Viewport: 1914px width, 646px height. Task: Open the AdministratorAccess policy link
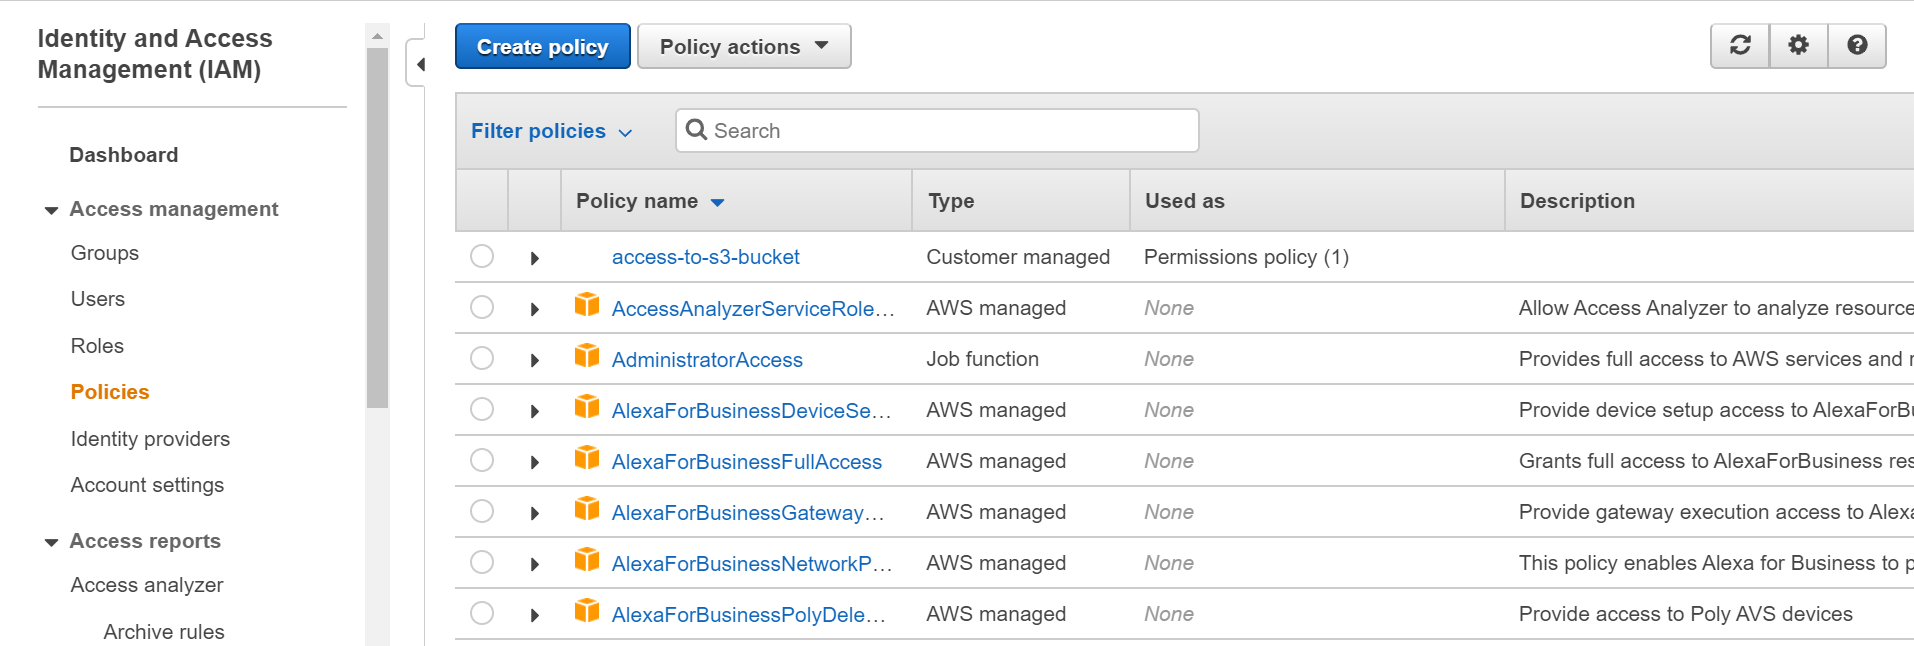click(707, 360)
